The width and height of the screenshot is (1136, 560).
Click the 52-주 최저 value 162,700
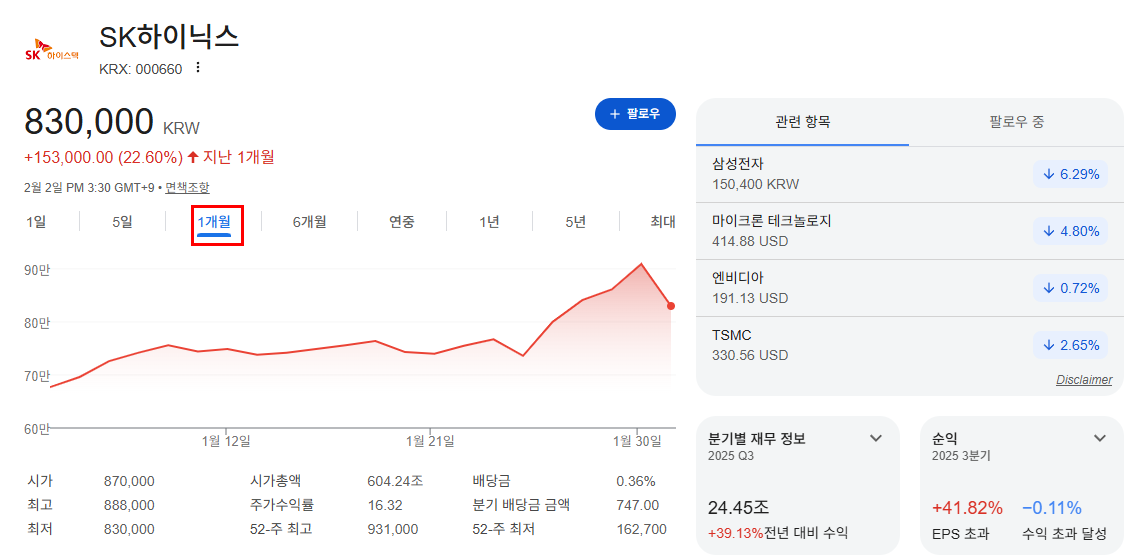pyautogui.click(x=641, y=530)
